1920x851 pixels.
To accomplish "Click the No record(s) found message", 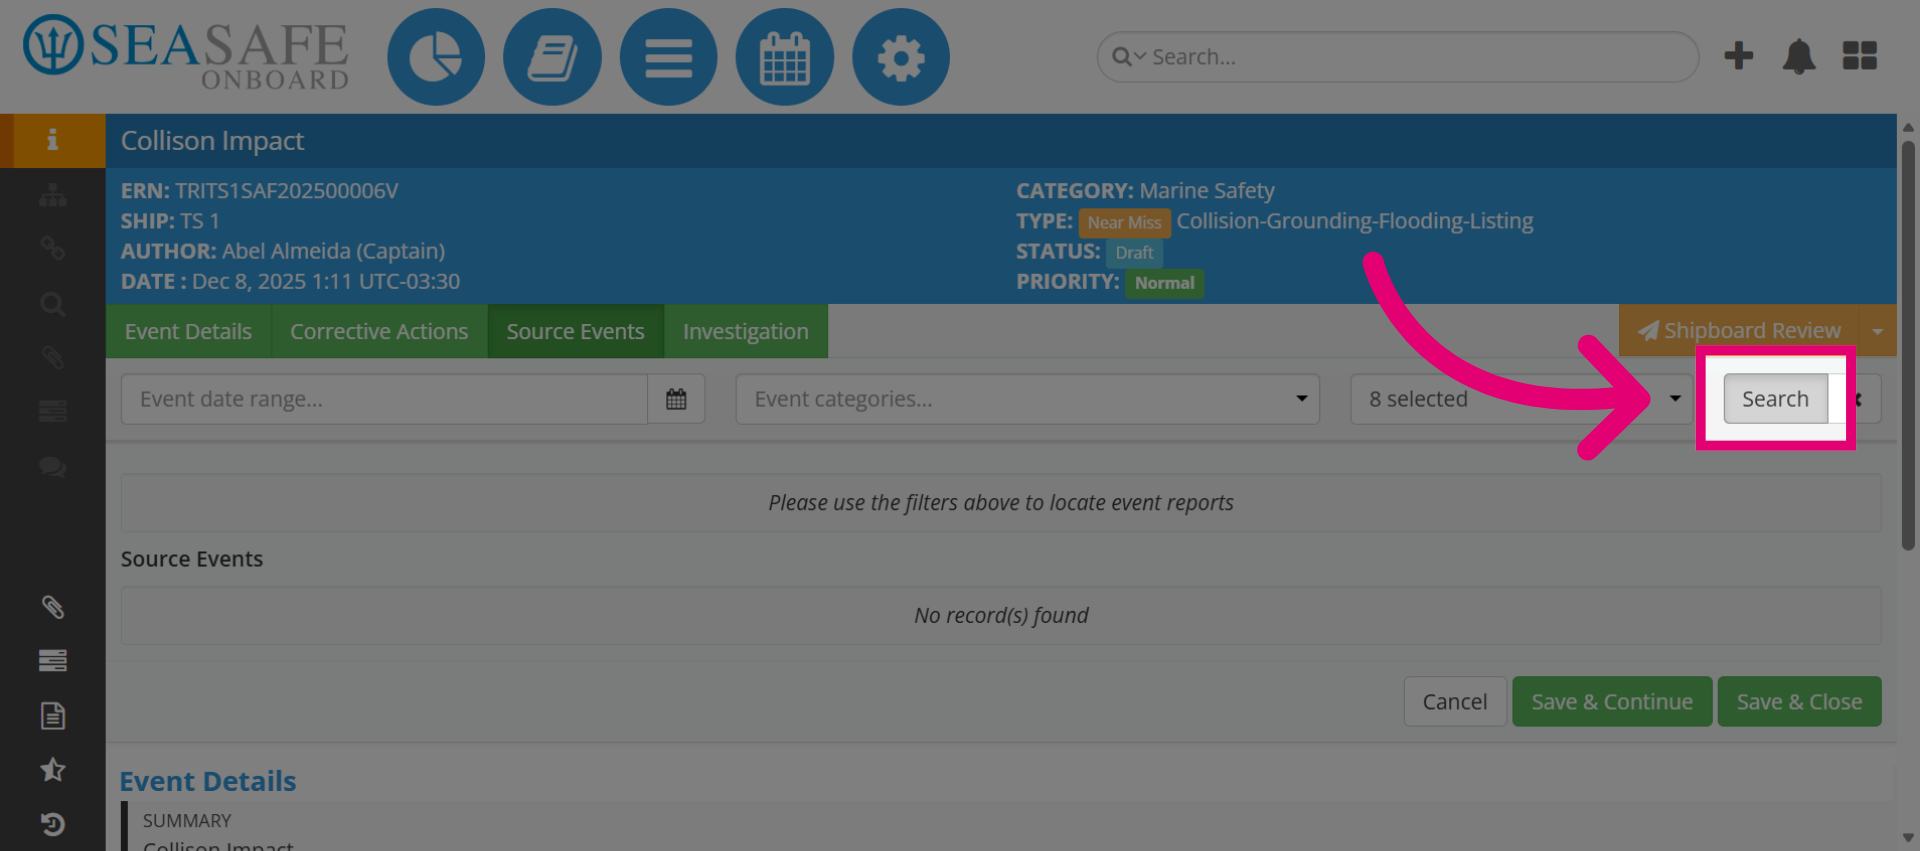I will (x=1001, y=615).
